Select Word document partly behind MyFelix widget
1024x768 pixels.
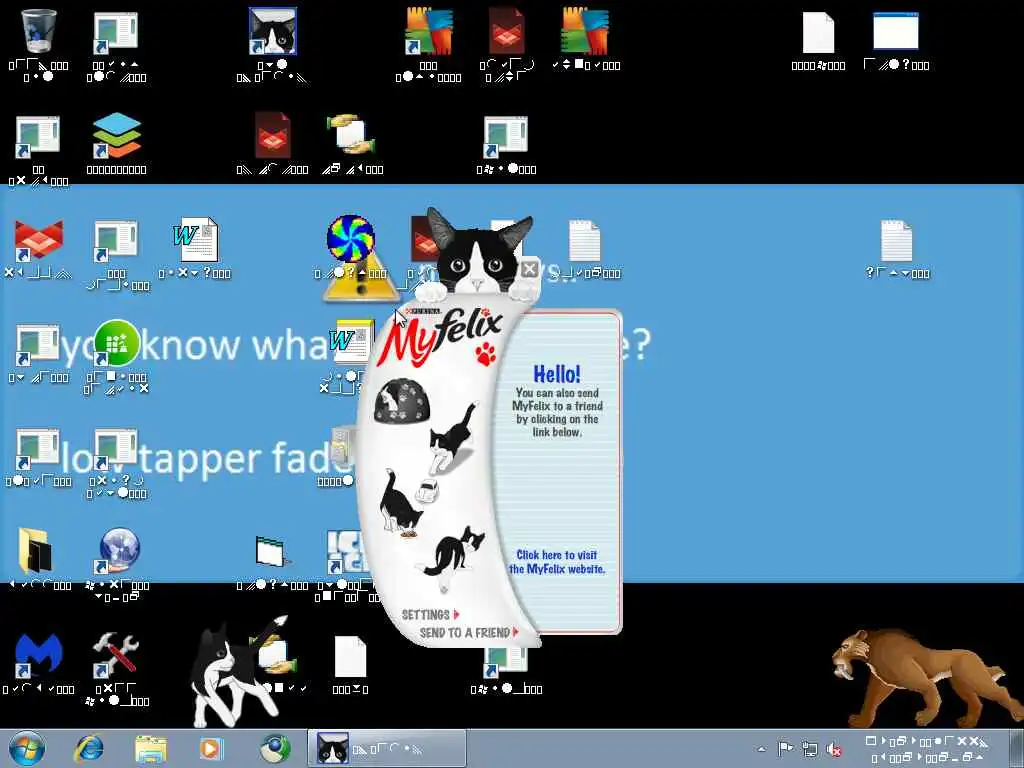[351, 342]
